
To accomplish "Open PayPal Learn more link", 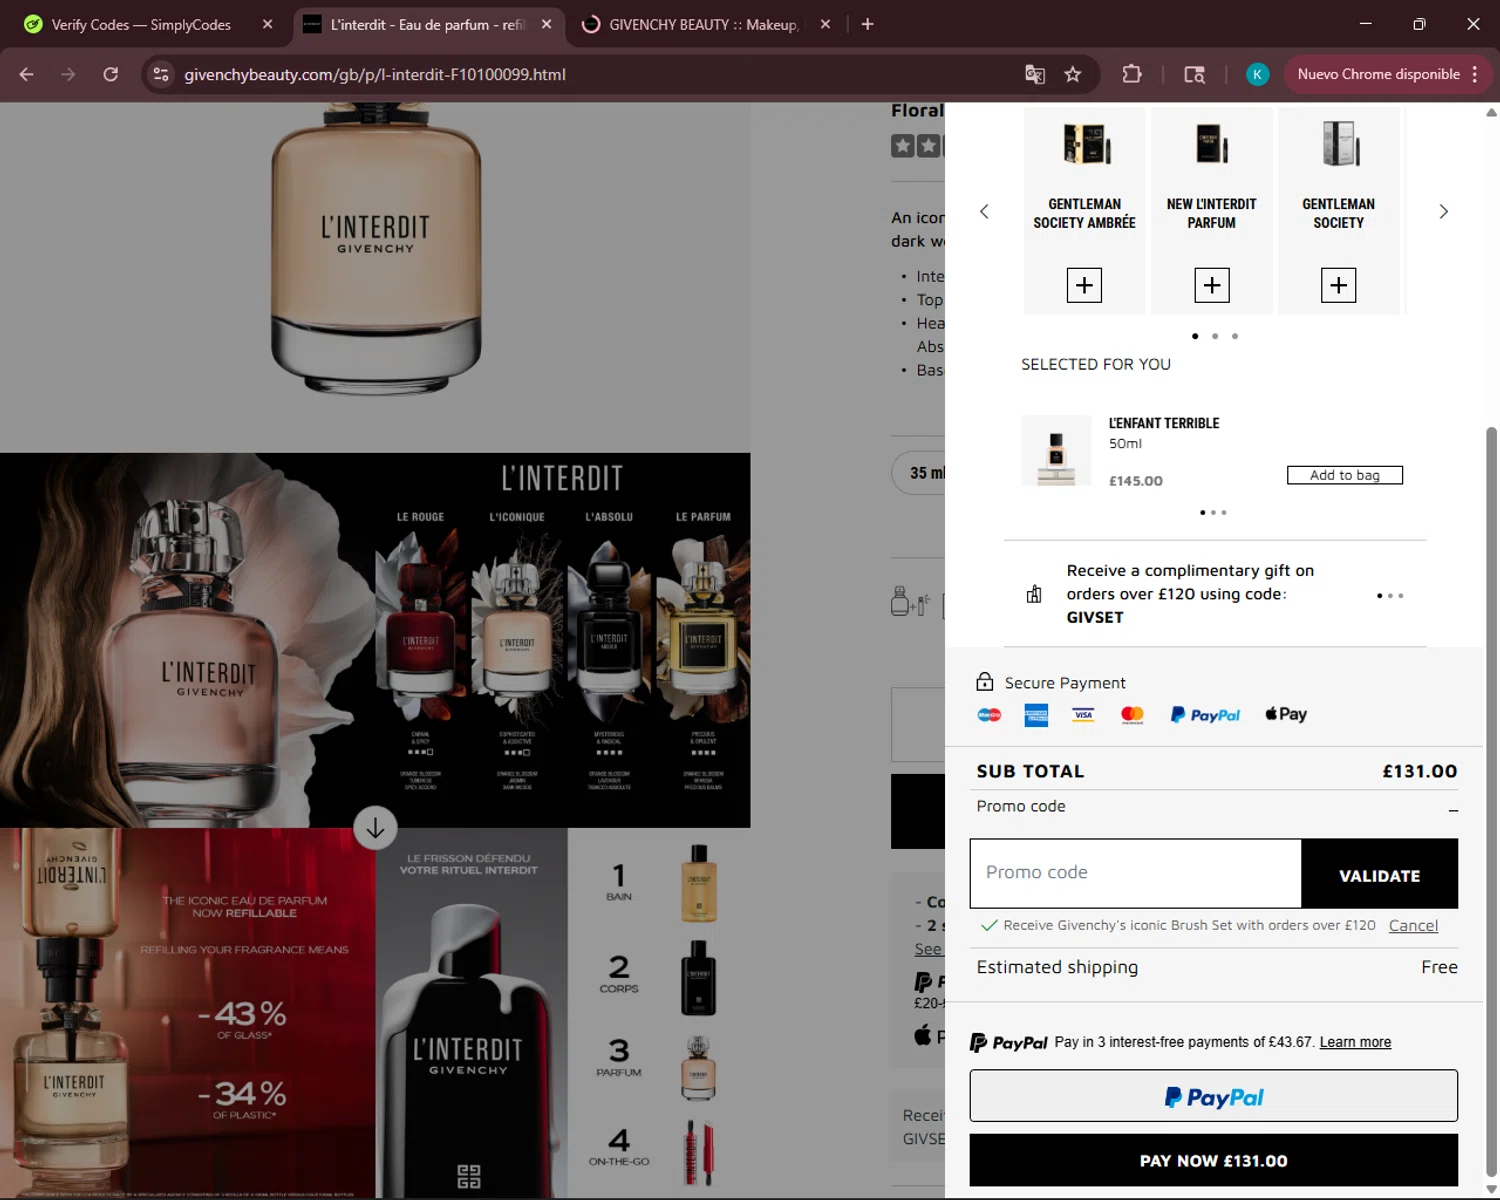I will click(1355, 1042).
